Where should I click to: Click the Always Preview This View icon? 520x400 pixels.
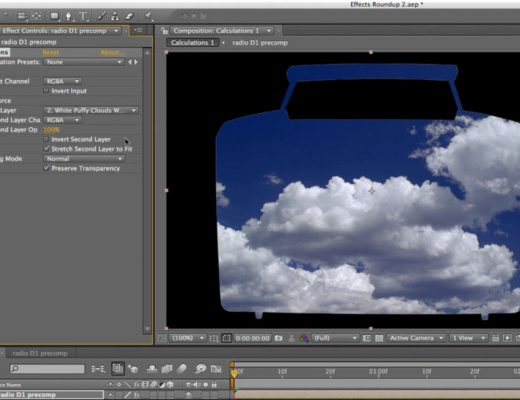click(x=161, y=338)
